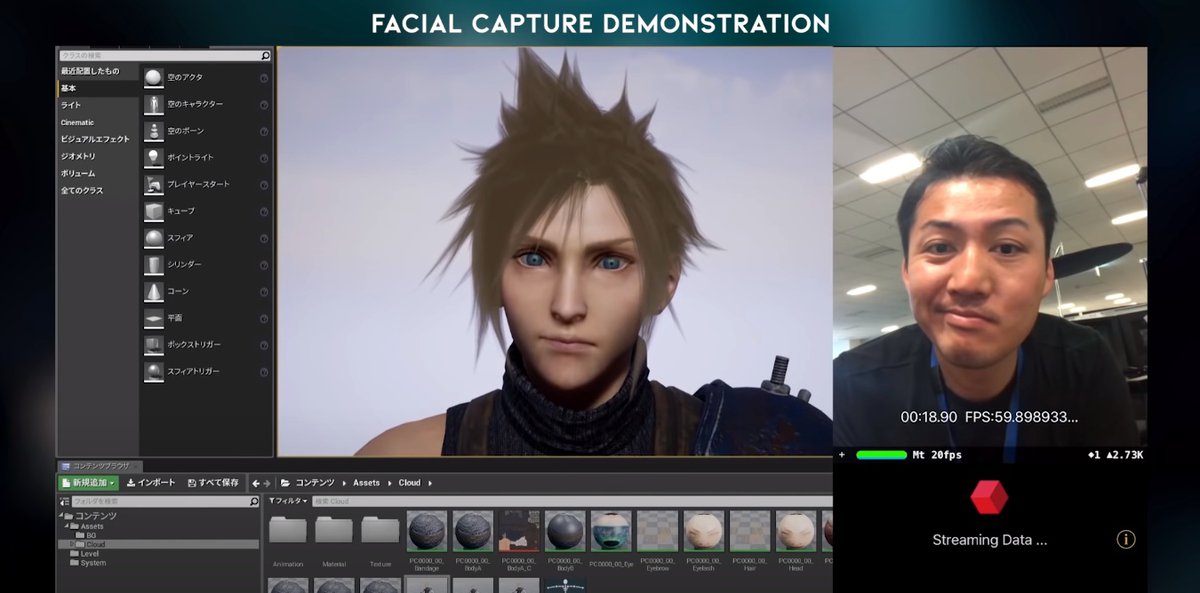This screenshot has width=1200, height=593.
Task: Open the フィルタ (Filters) dropdown
Action: coord(286,501)
